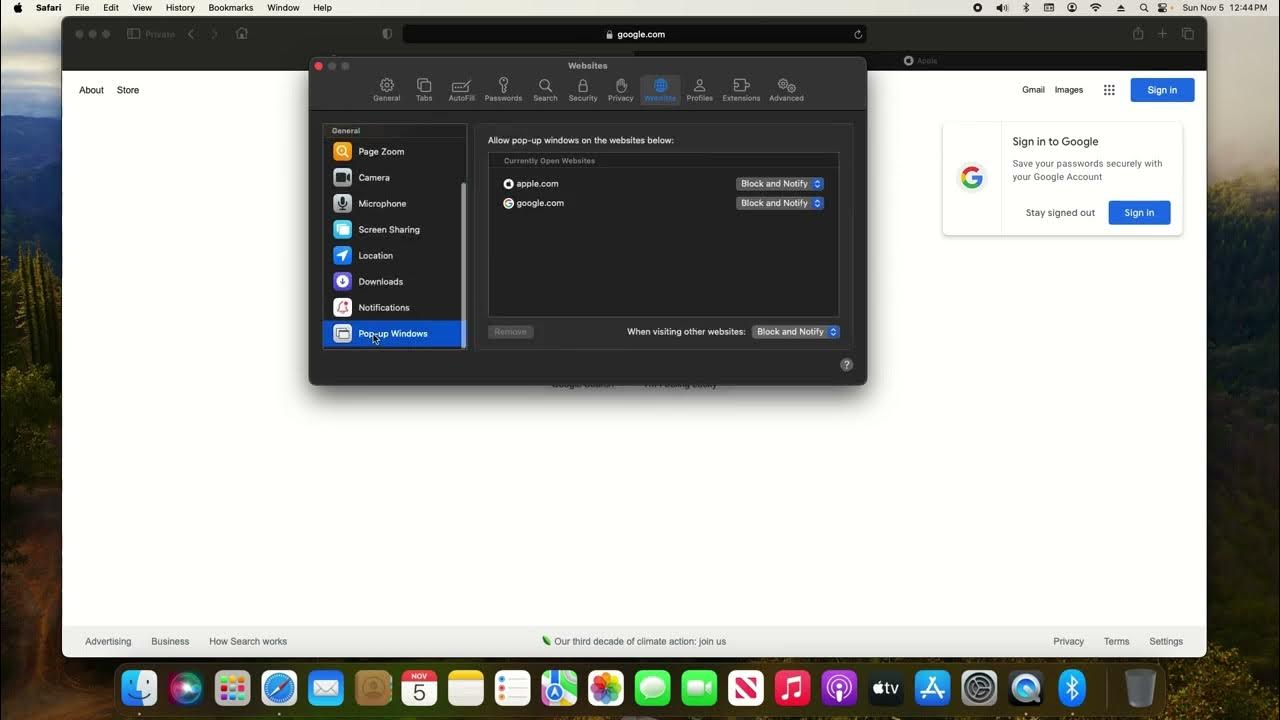
Task: Select Microphone in the sidebar
Action: tap(394, 203)
